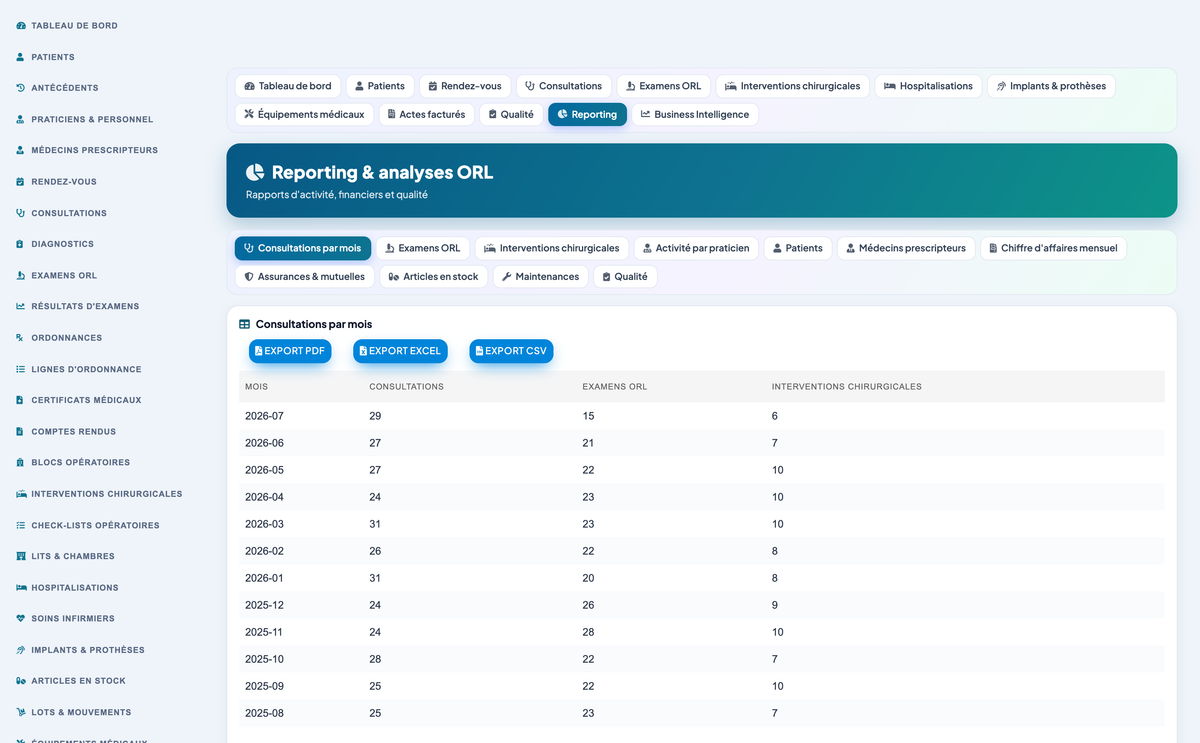Click the Résultats d'examens chart icon
The height and width of the screenshot is (743, 1200).
21,306
